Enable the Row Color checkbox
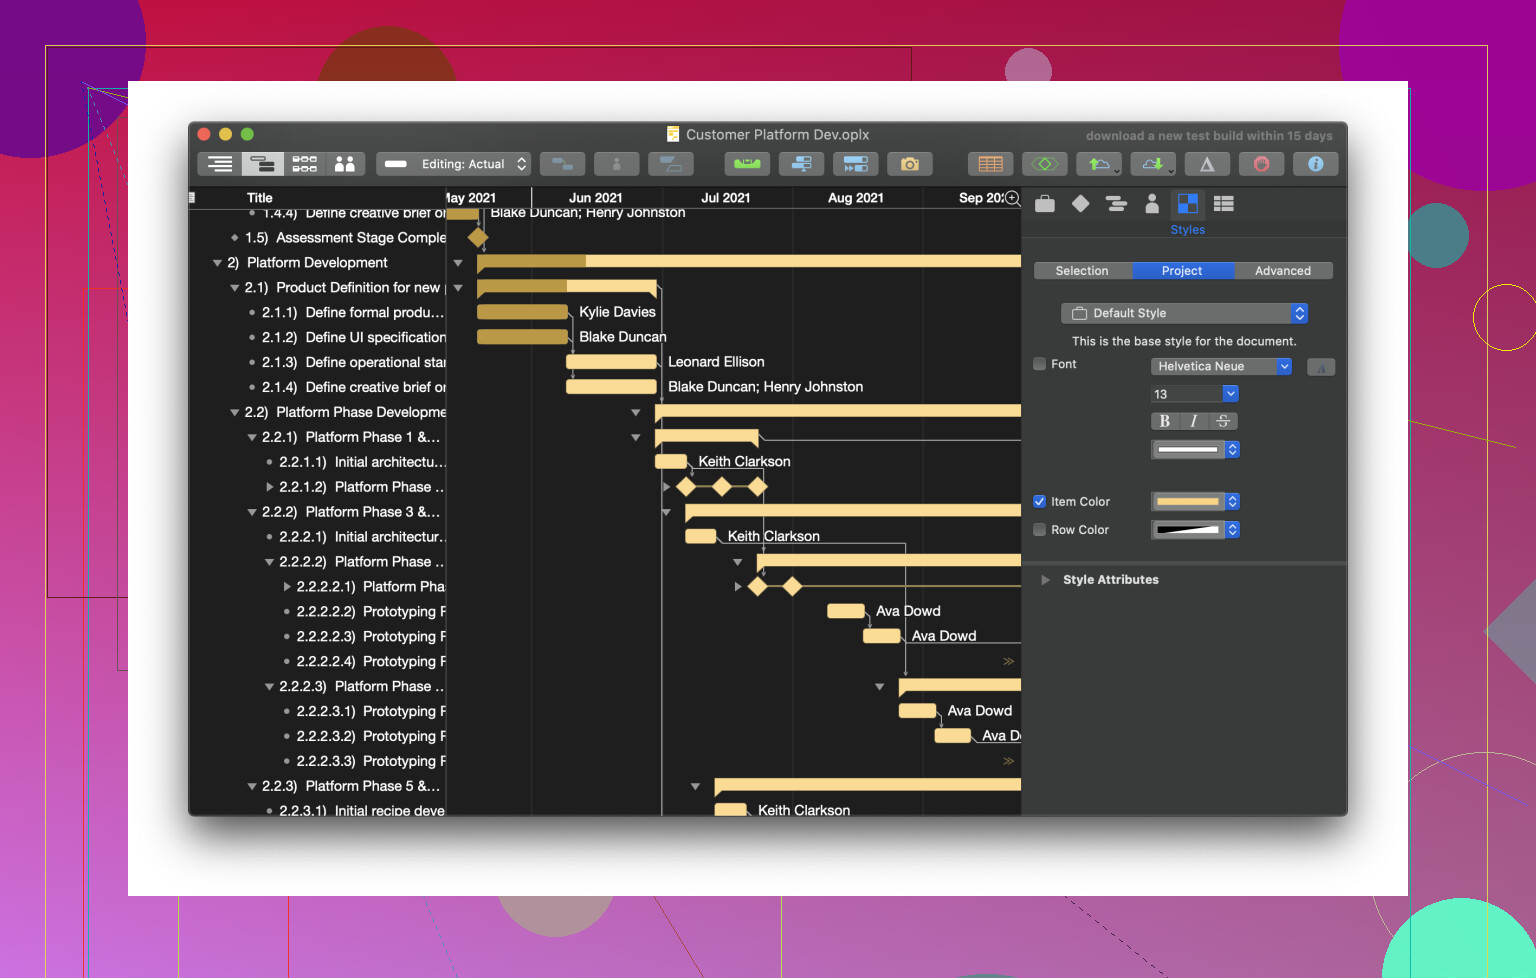The image size is (1536, 978). pyautogui.click(x=1040, y=530)
